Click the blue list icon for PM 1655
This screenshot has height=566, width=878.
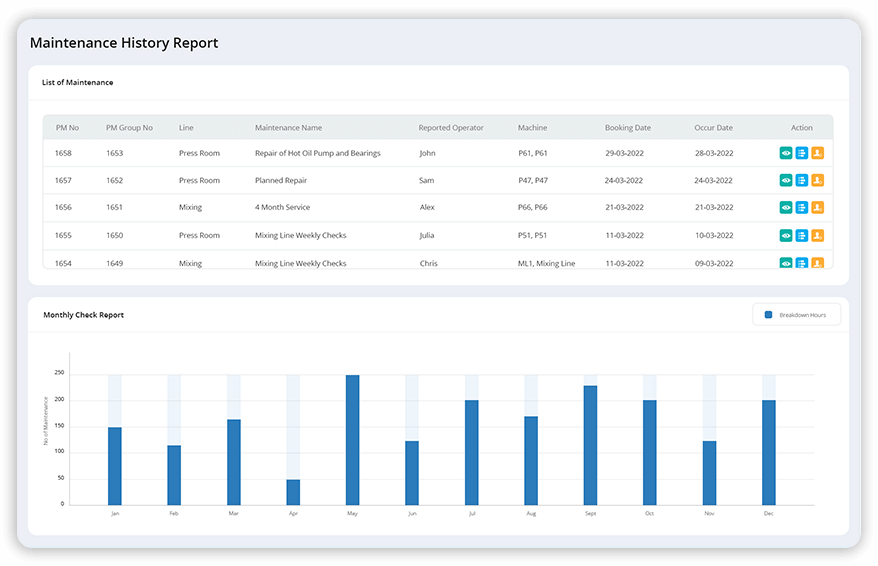[802, 236]
